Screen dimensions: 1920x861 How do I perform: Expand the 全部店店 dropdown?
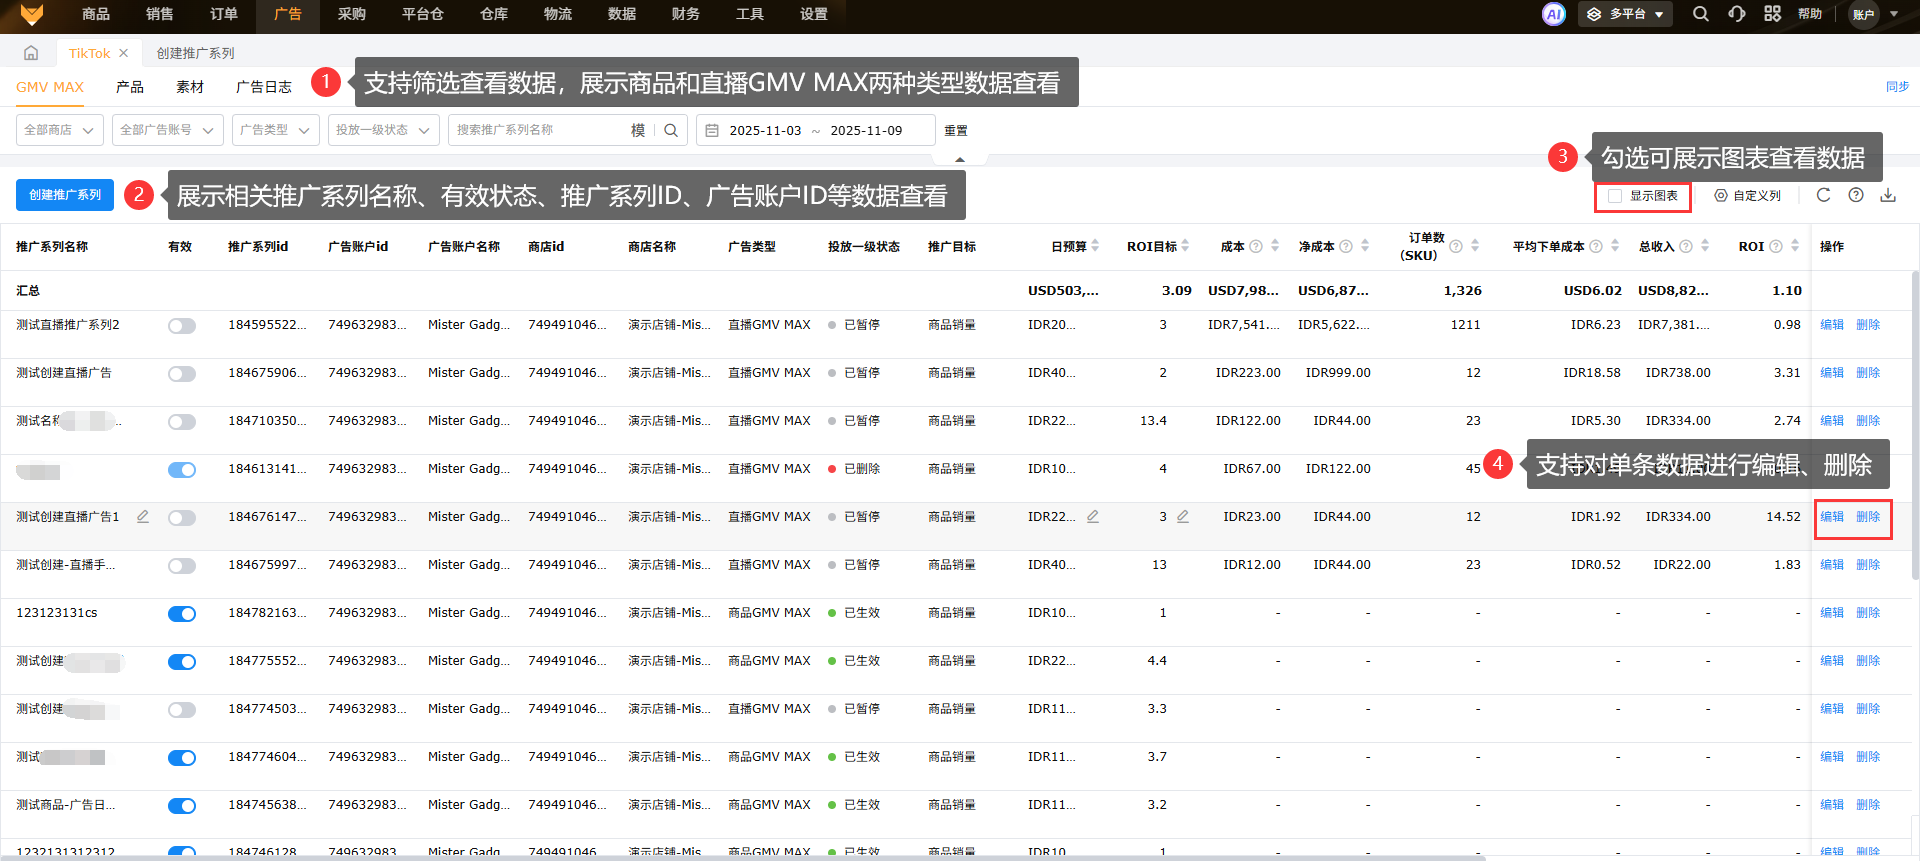[60, 130]
